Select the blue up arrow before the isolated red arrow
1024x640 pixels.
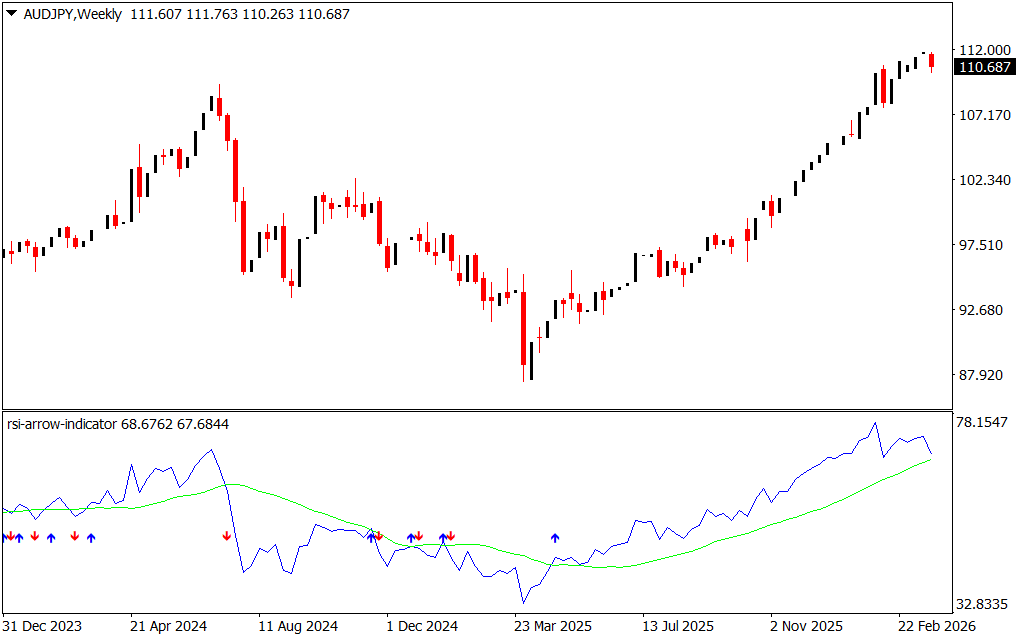91,538
